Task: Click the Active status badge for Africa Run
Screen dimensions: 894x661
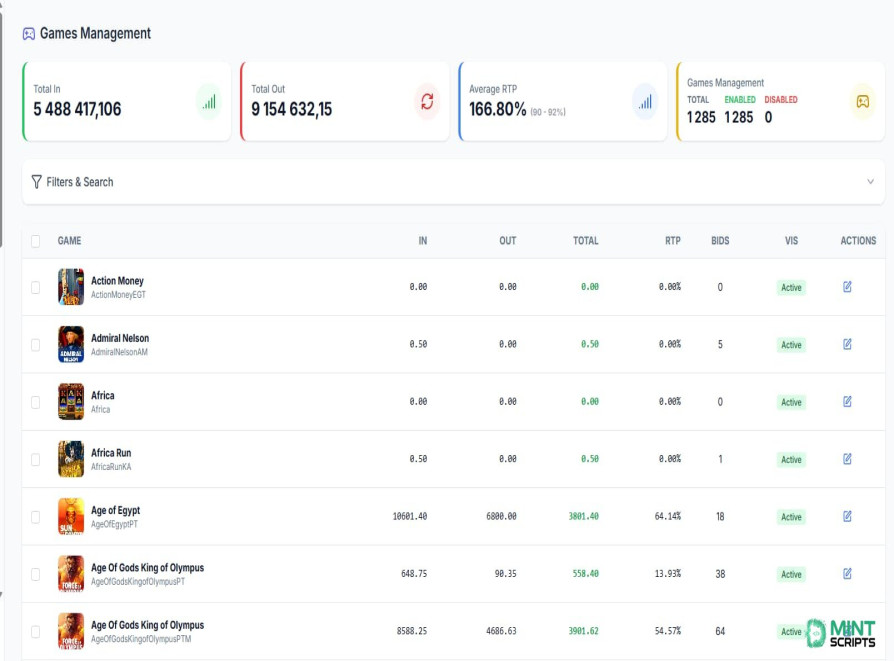Action: tap(791, 459)
